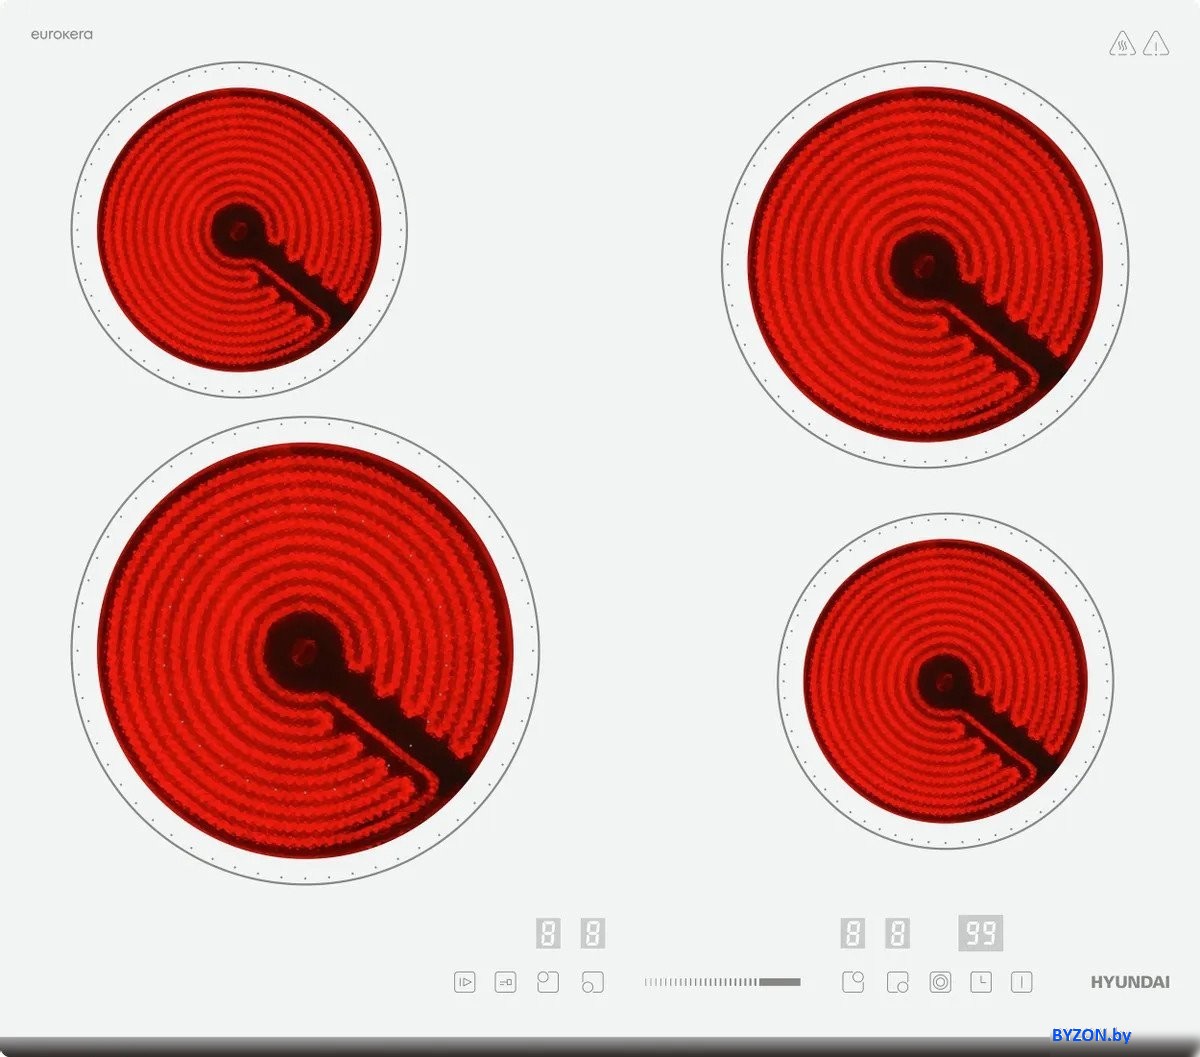This screenshot has width=1200, height=1057.
Task: Tap the power level slider bar
Action: click(x=722, y=982)
